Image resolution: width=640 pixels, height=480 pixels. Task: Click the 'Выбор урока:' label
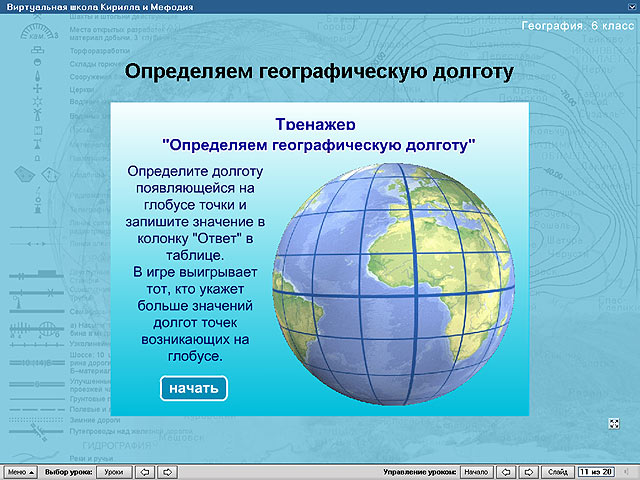[69, 471]
